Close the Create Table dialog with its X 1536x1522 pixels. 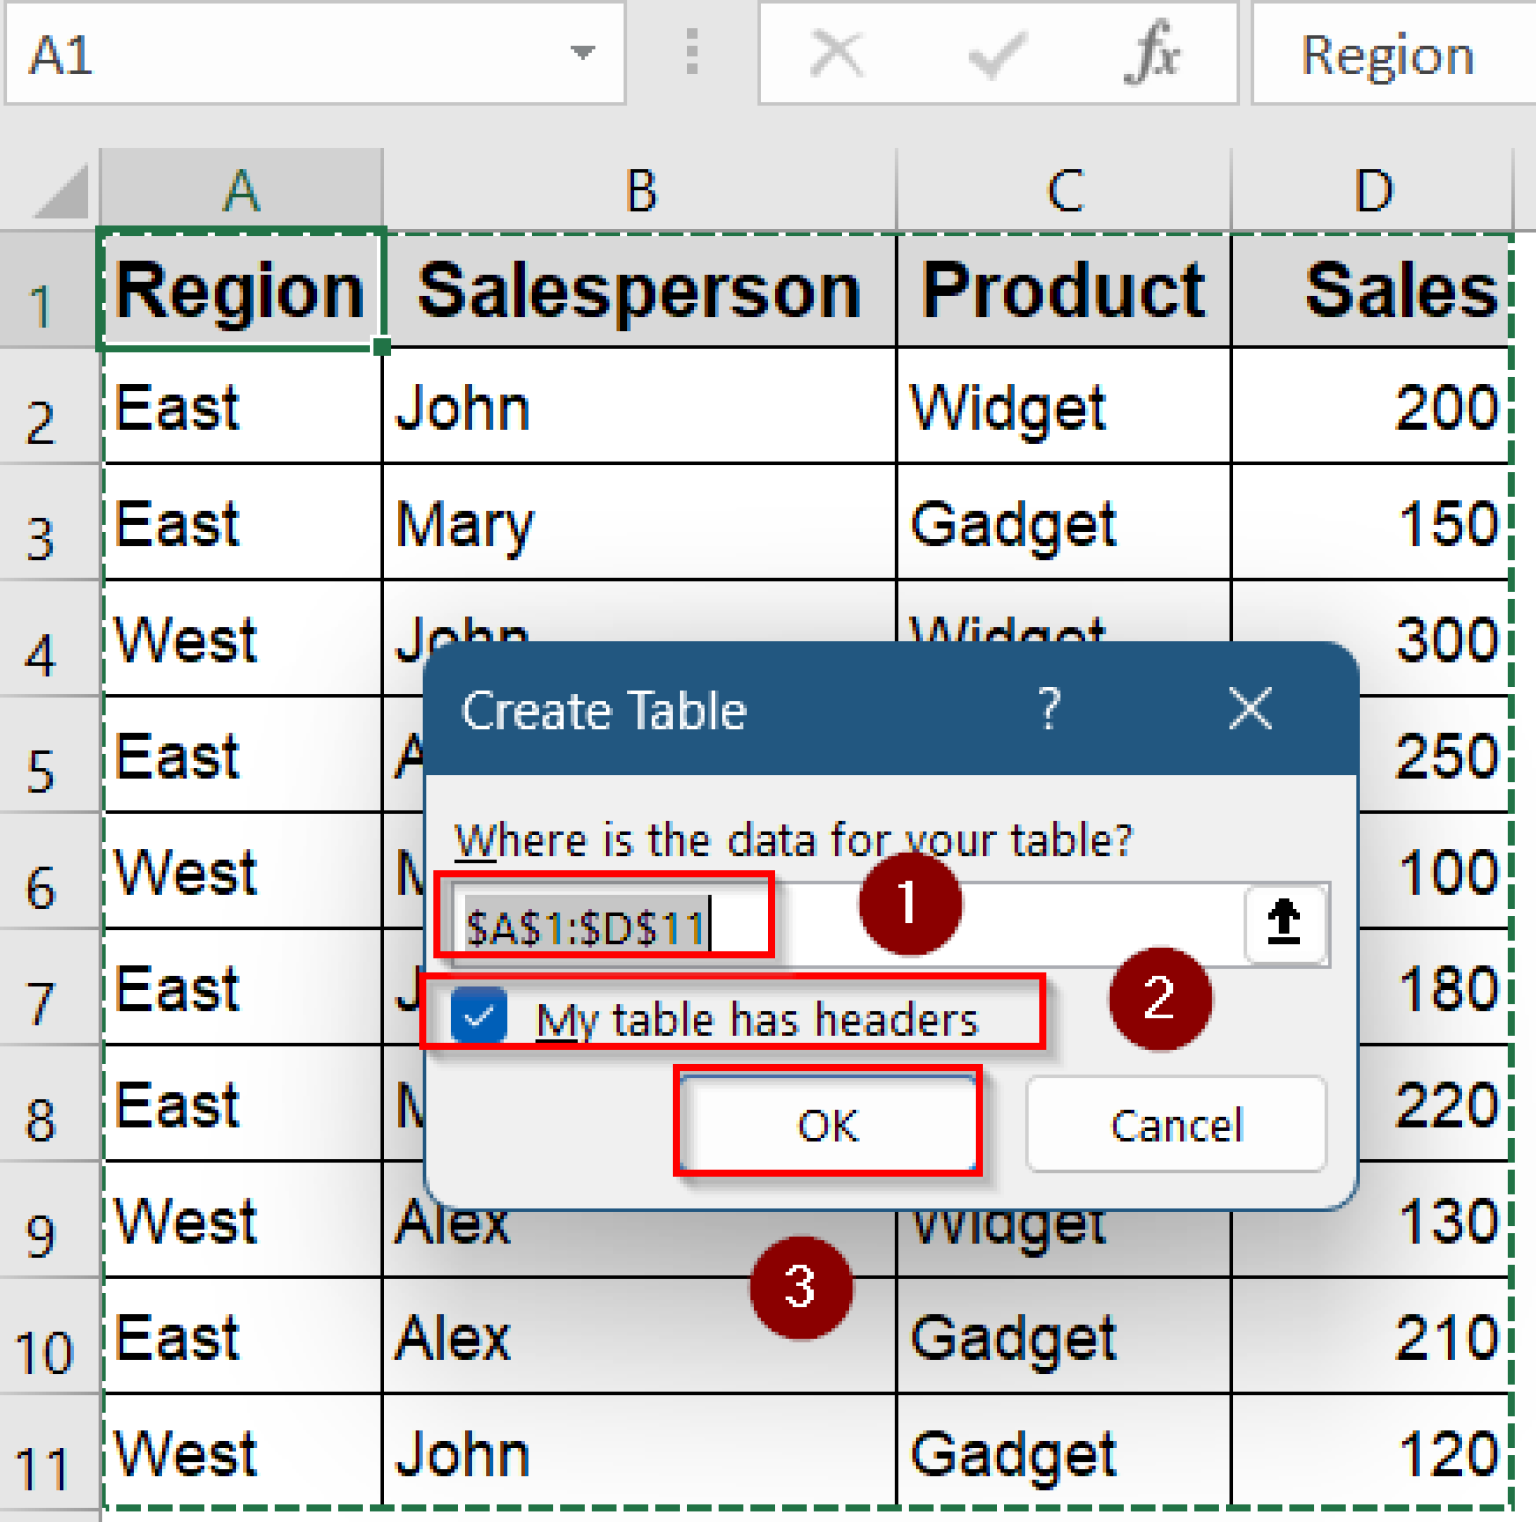click(x=1251, y=710)
